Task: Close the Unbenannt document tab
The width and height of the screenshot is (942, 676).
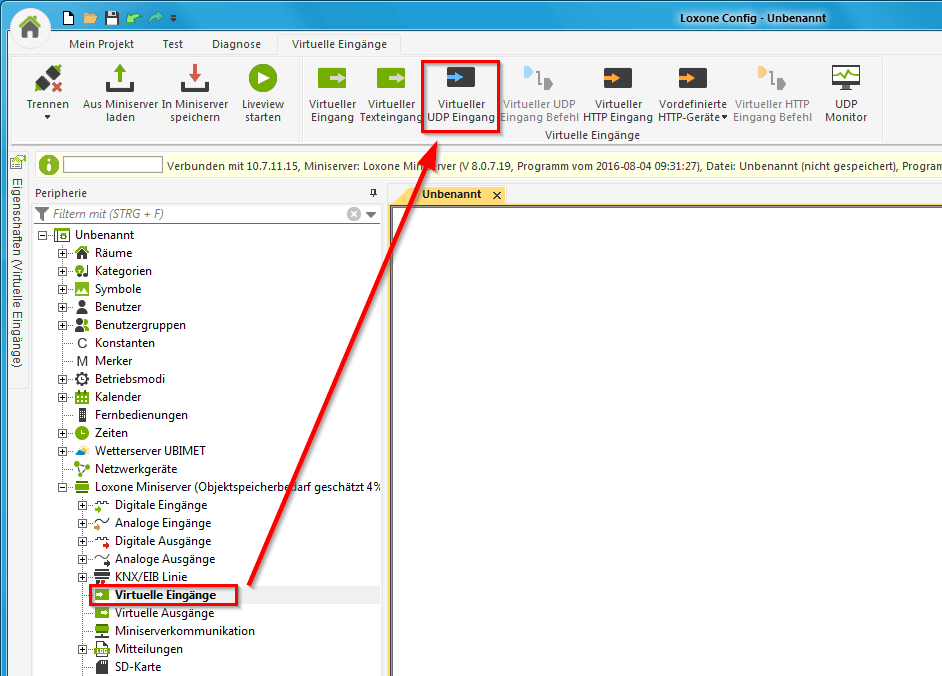Action: pyautogui.click(x=497, y=195)
